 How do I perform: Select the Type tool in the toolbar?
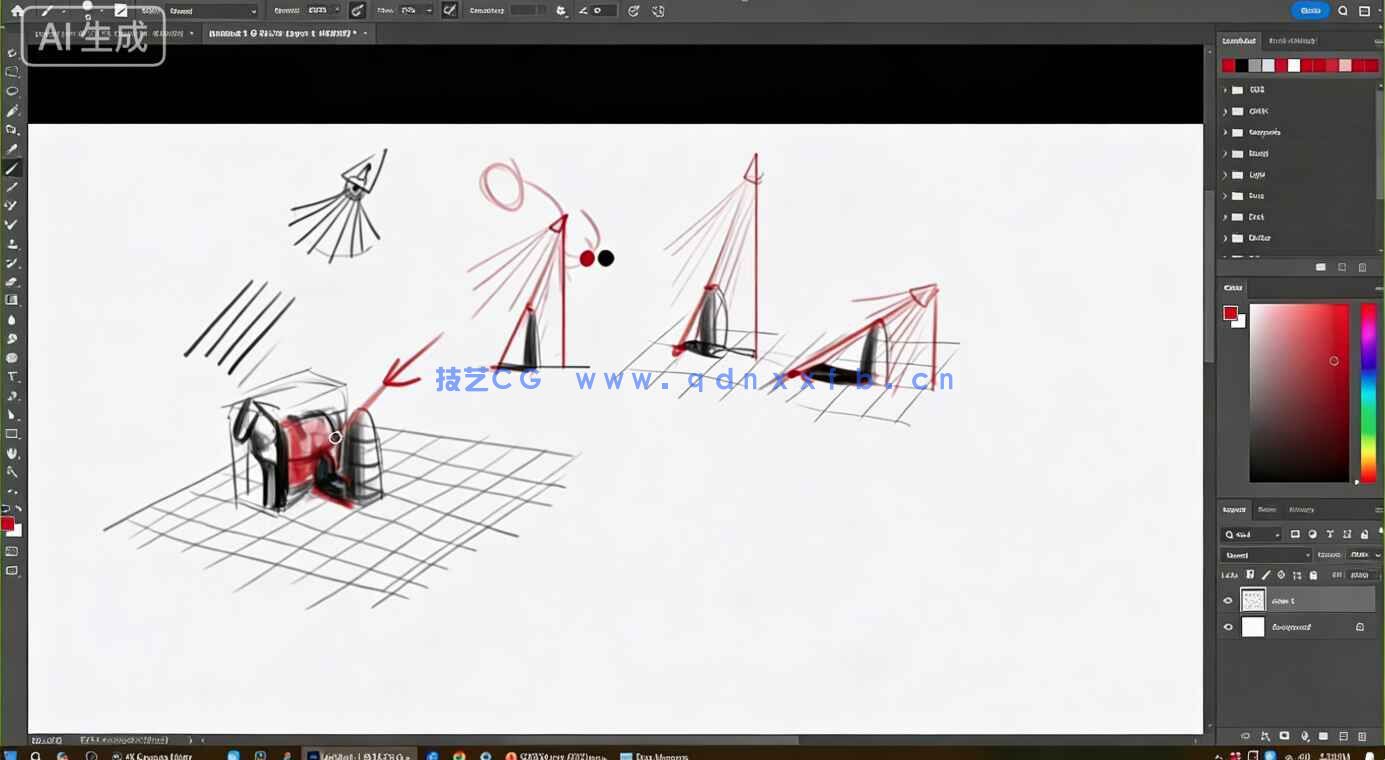point(13,375)
